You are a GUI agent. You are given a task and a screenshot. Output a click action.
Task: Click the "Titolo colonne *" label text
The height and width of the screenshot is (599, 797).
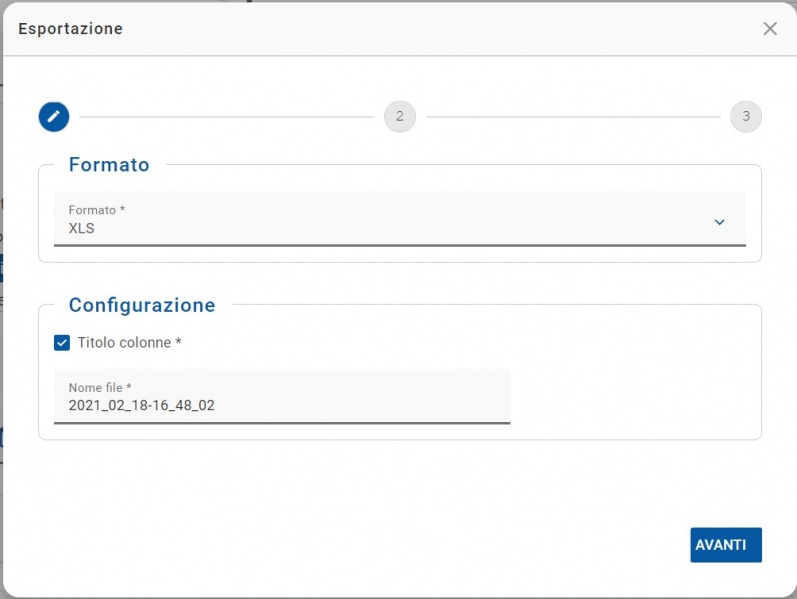click(130, 343)
